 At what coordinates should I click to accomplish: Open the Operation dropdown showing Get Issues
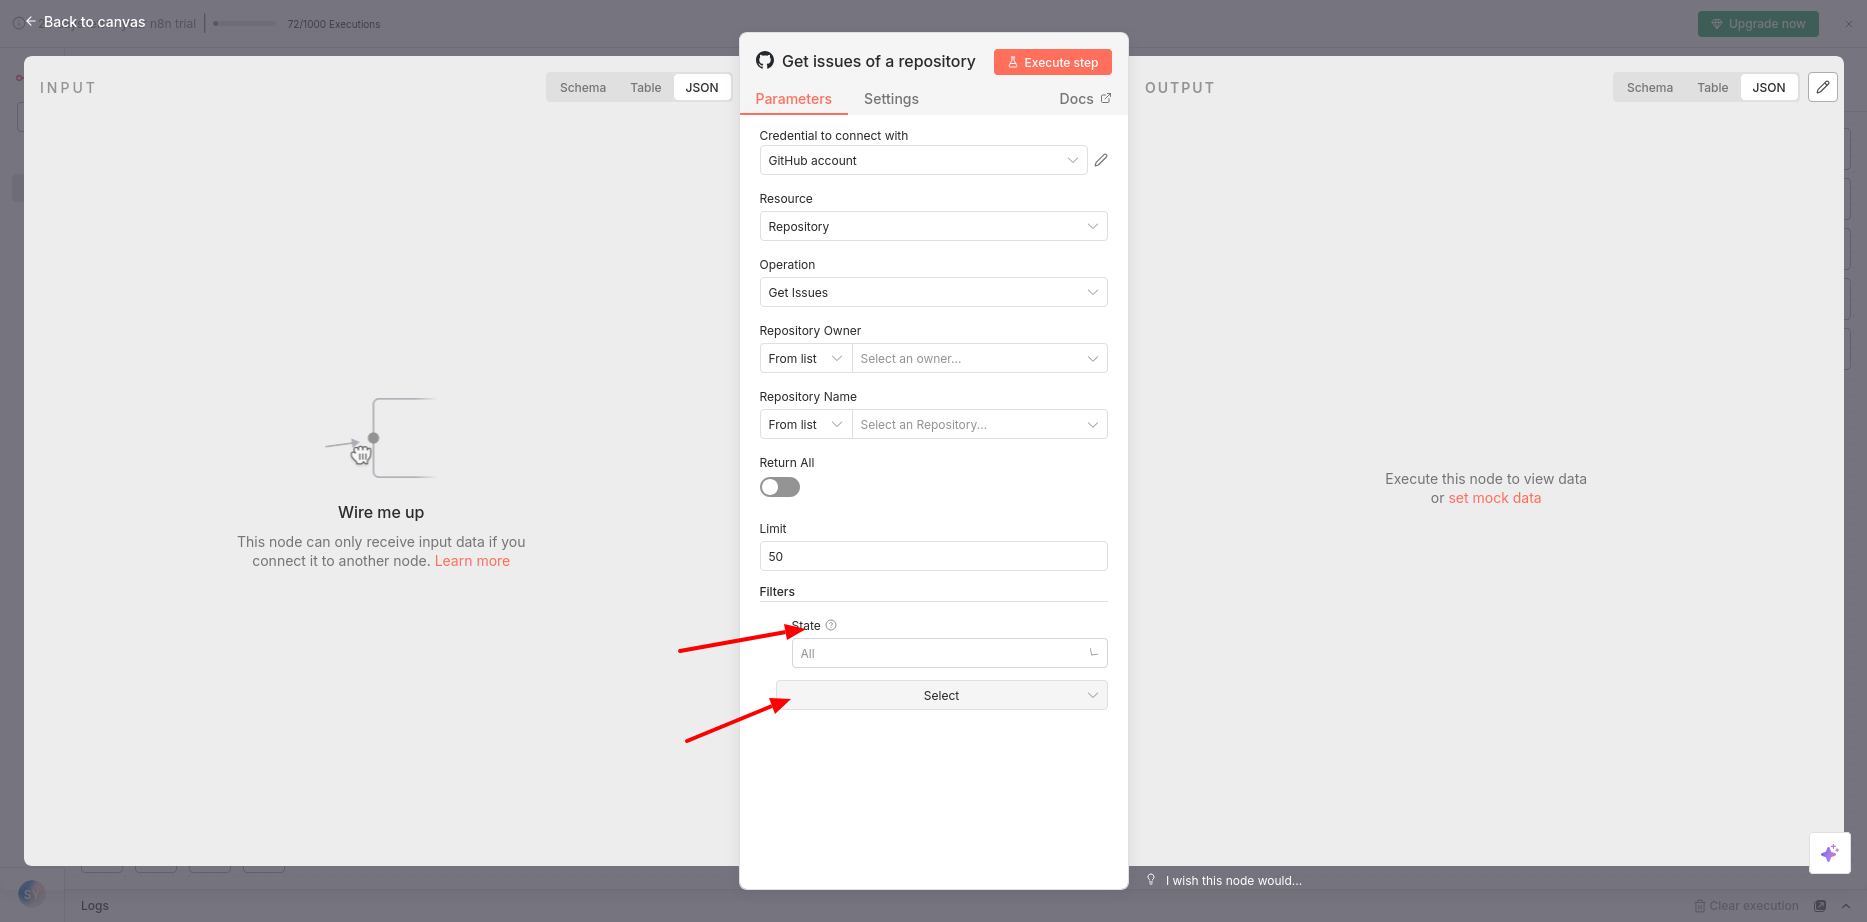[933, 292]
